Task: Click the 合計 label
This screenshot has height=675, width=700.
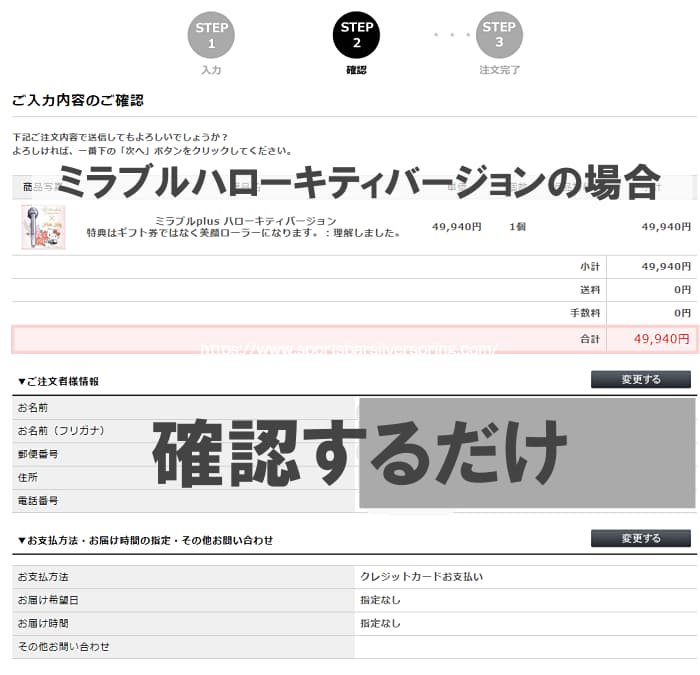Action: pos(590,339)
